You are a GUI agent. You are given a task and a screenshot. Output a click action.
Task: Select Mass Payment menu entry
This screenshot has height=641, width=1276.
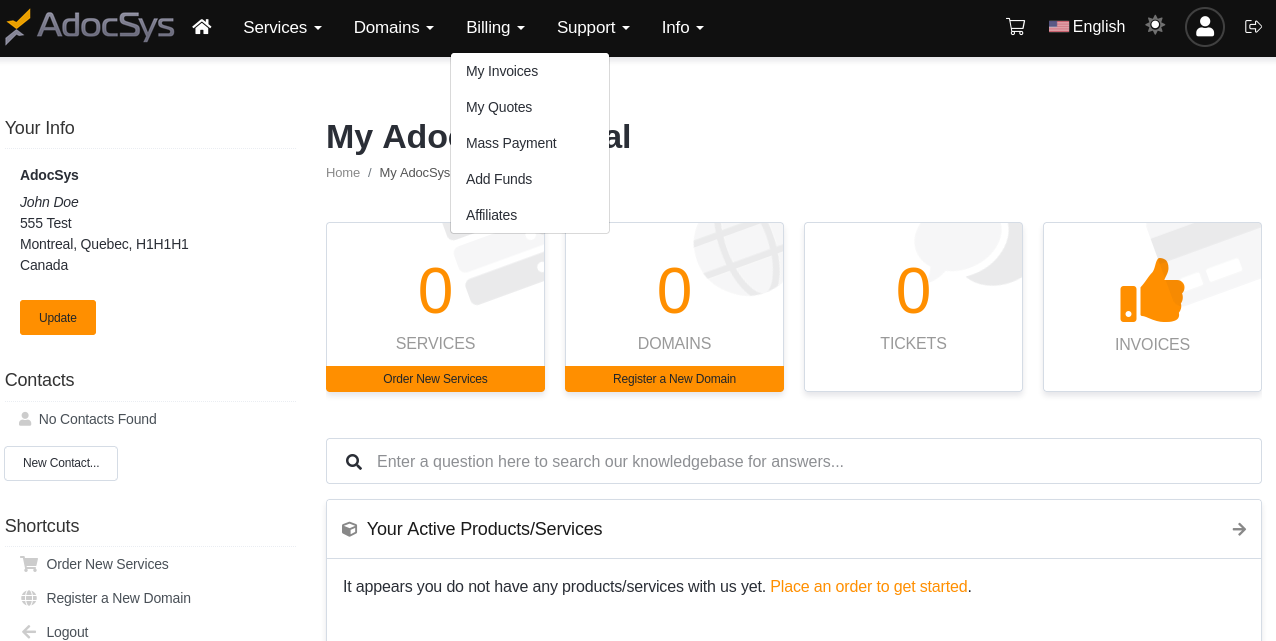511,143
